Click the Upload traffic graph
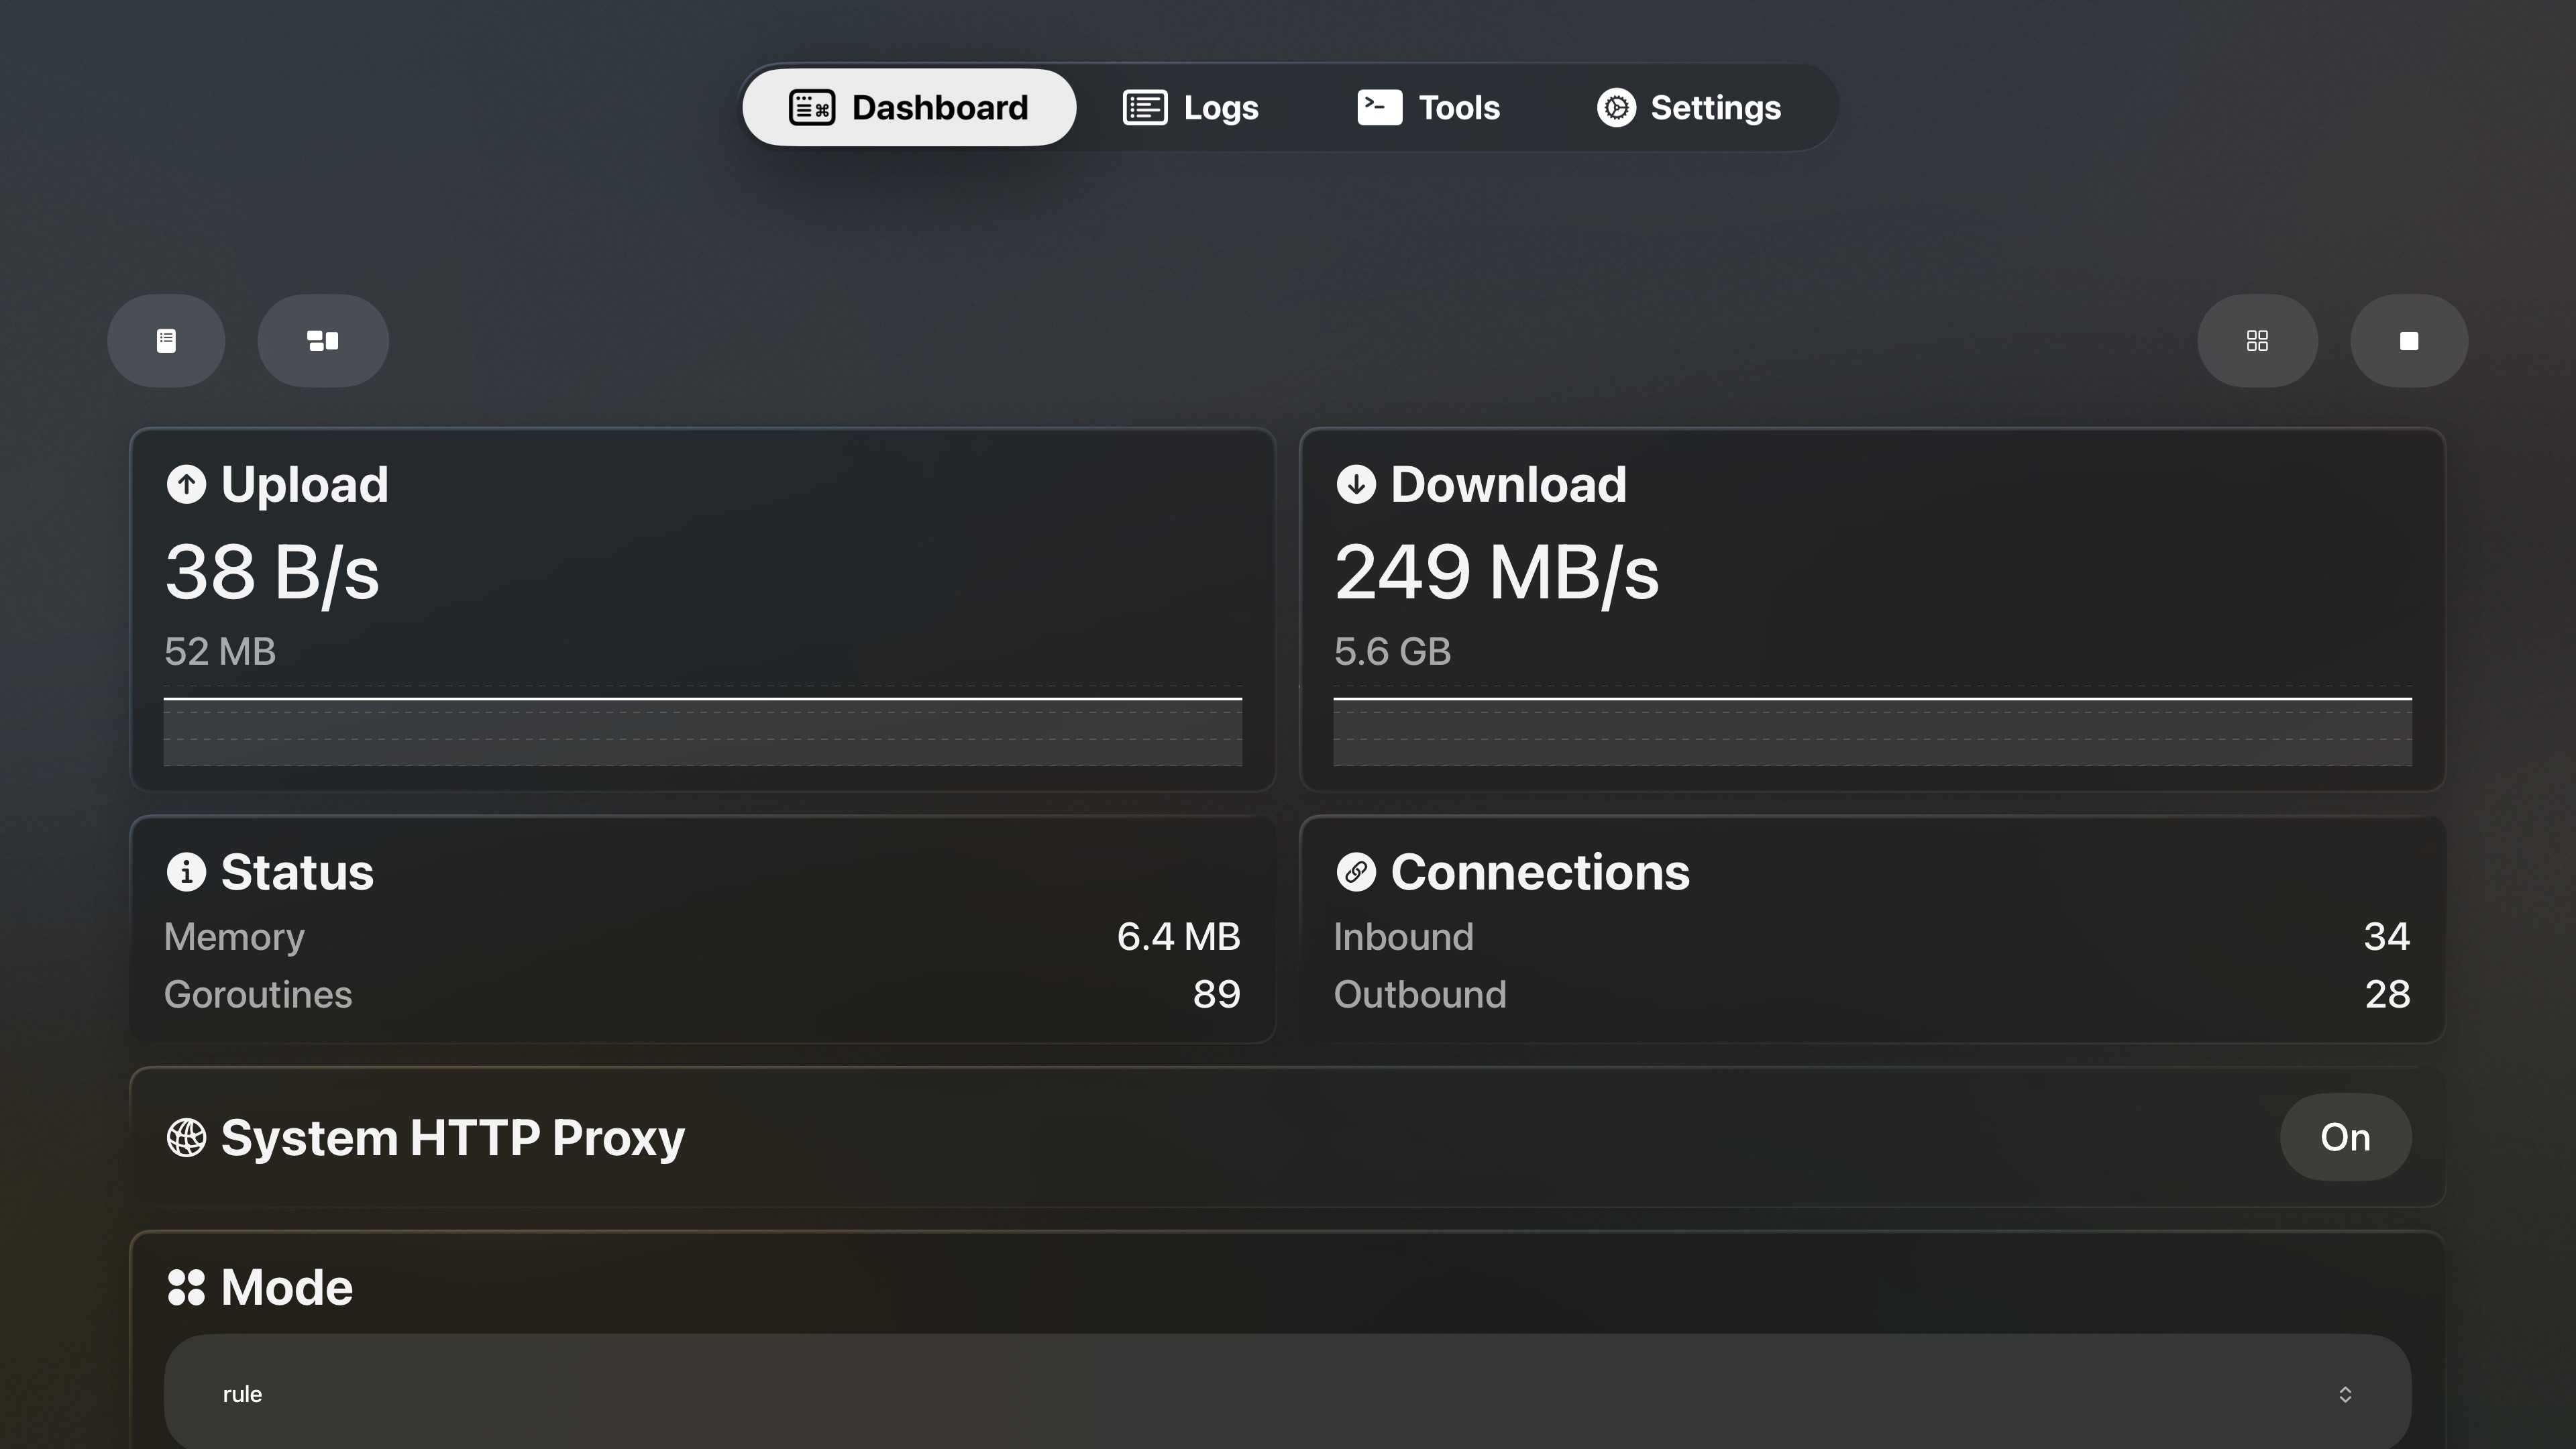2576x1449 pixels. [x=703, y=727]
